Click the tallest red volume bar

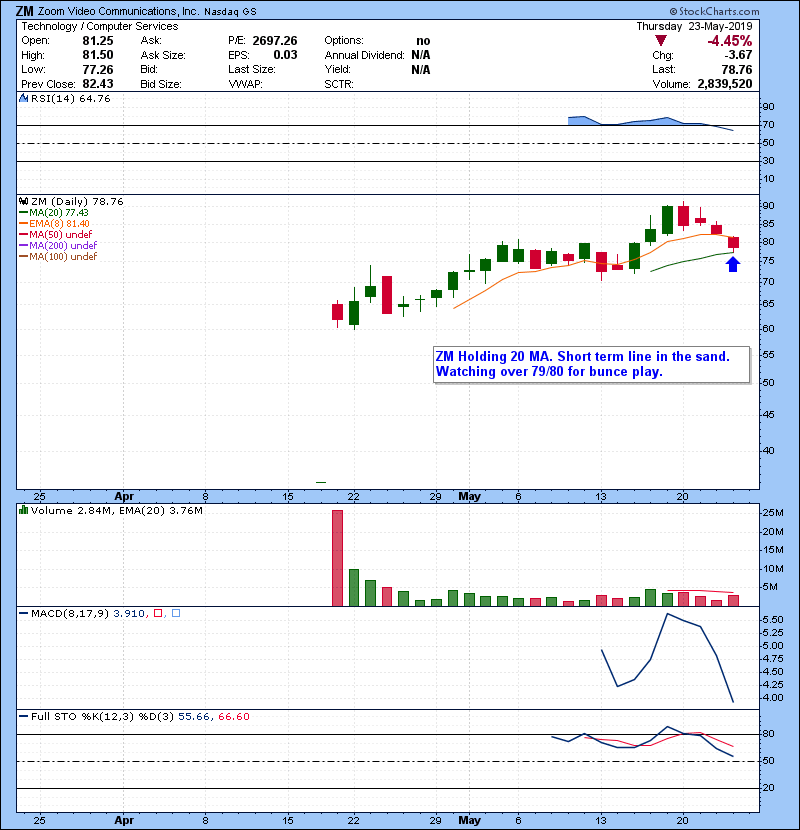[x=337, y=558]
